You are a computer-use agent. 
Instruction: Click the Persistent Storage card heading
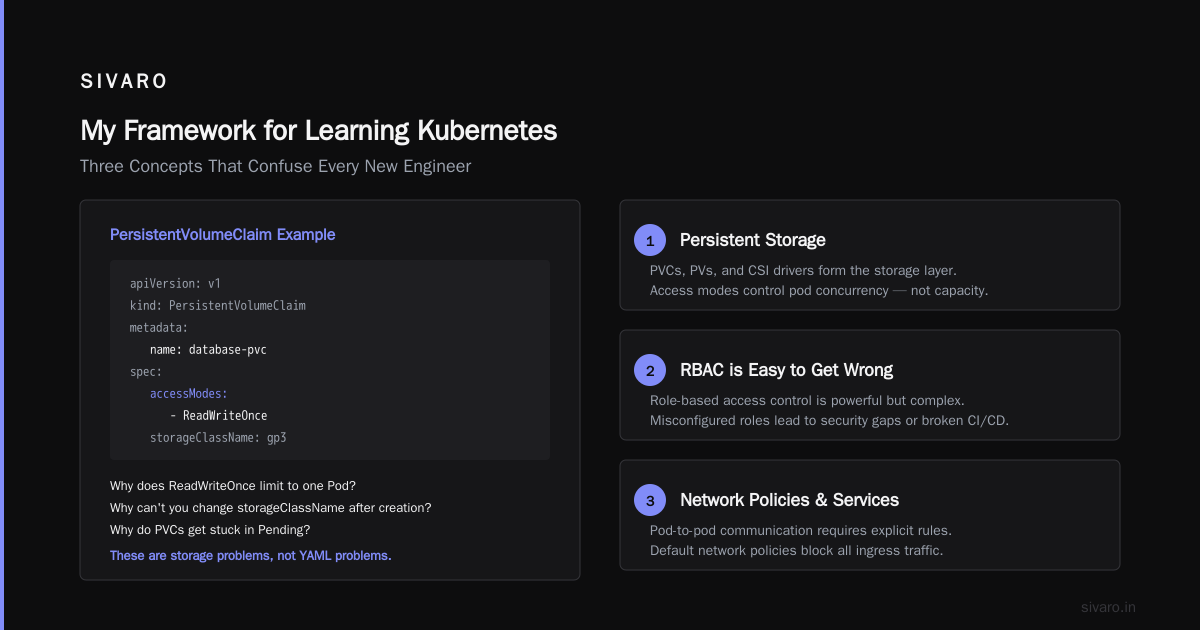(753, 240)
